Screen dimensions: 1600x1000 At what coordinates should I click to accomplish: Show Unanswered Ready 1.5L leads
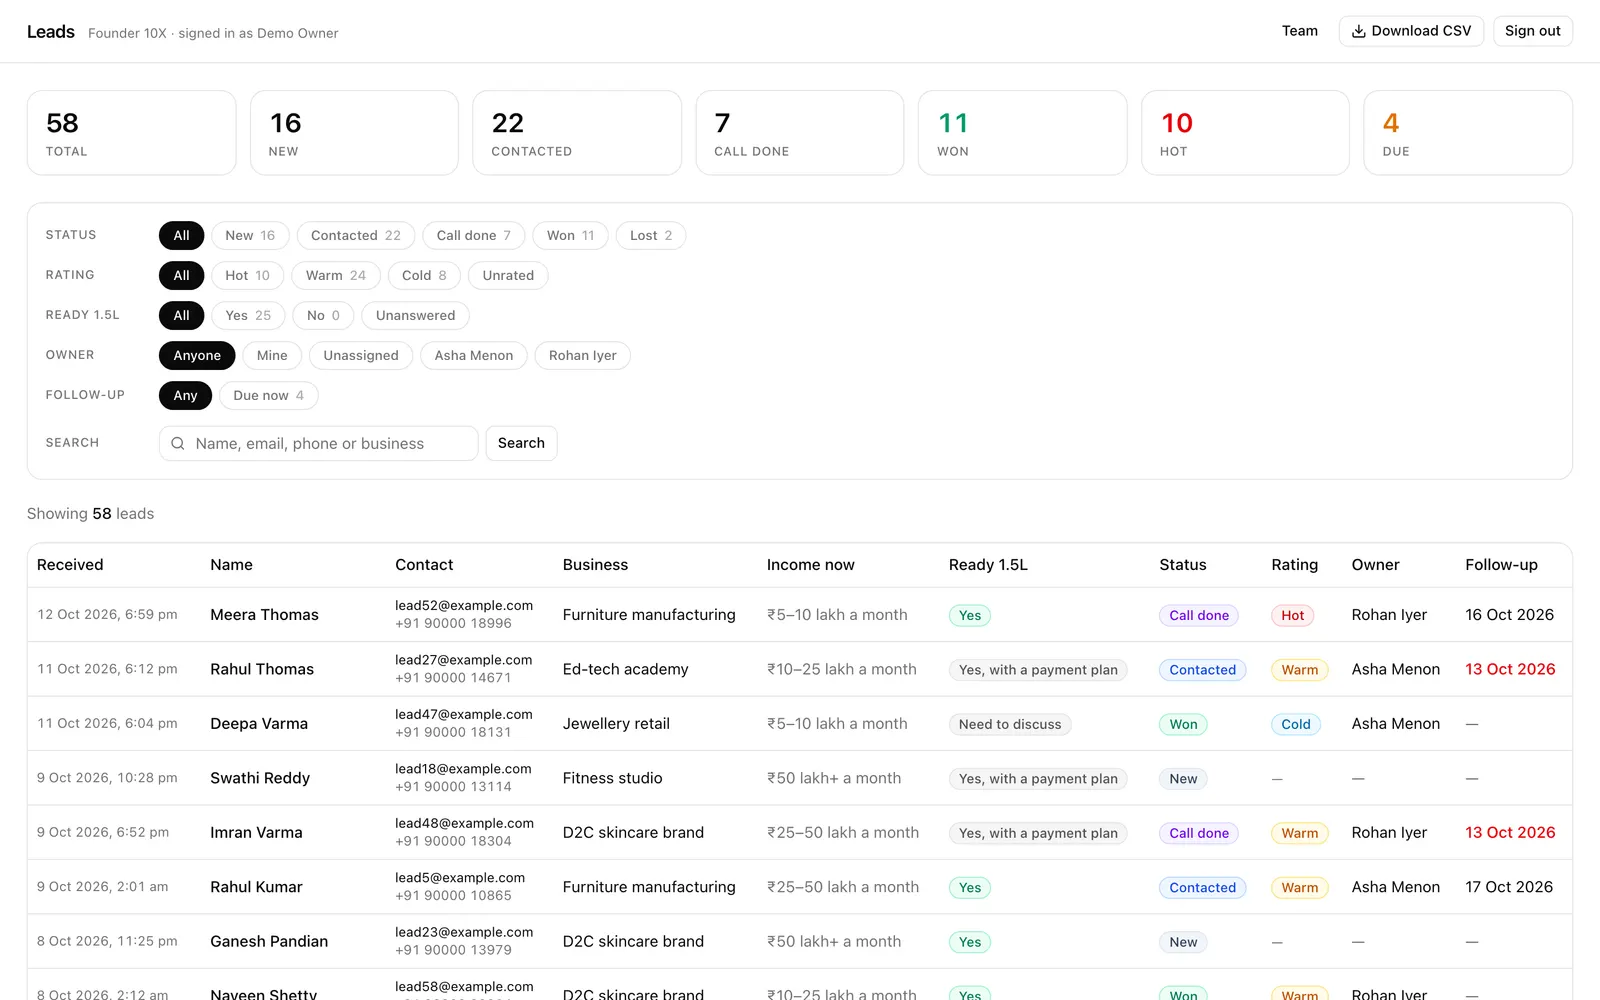415,315
